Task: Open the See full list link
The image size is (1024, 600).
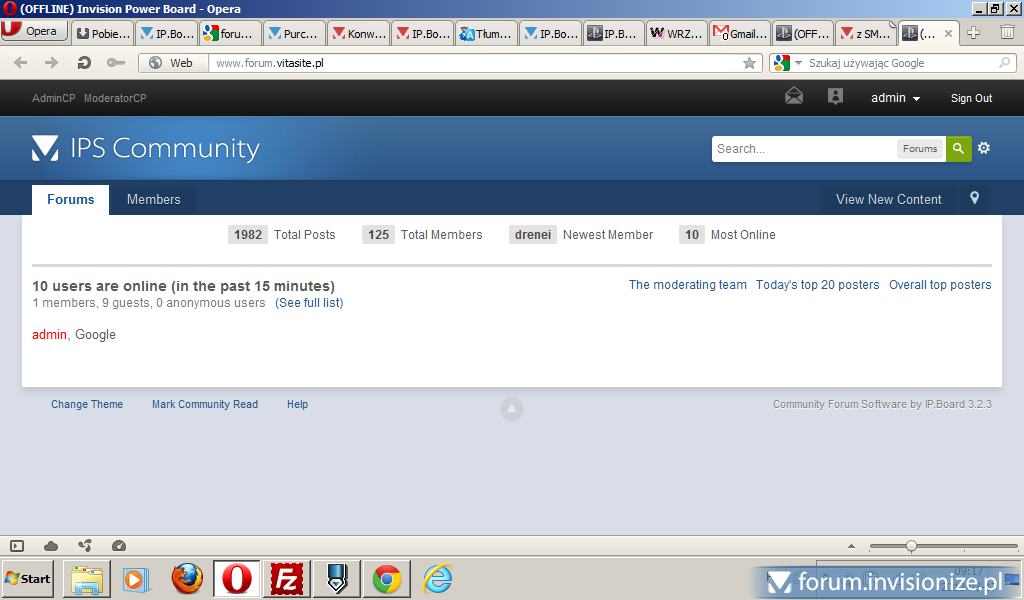Action: click(x=309, y=303)
